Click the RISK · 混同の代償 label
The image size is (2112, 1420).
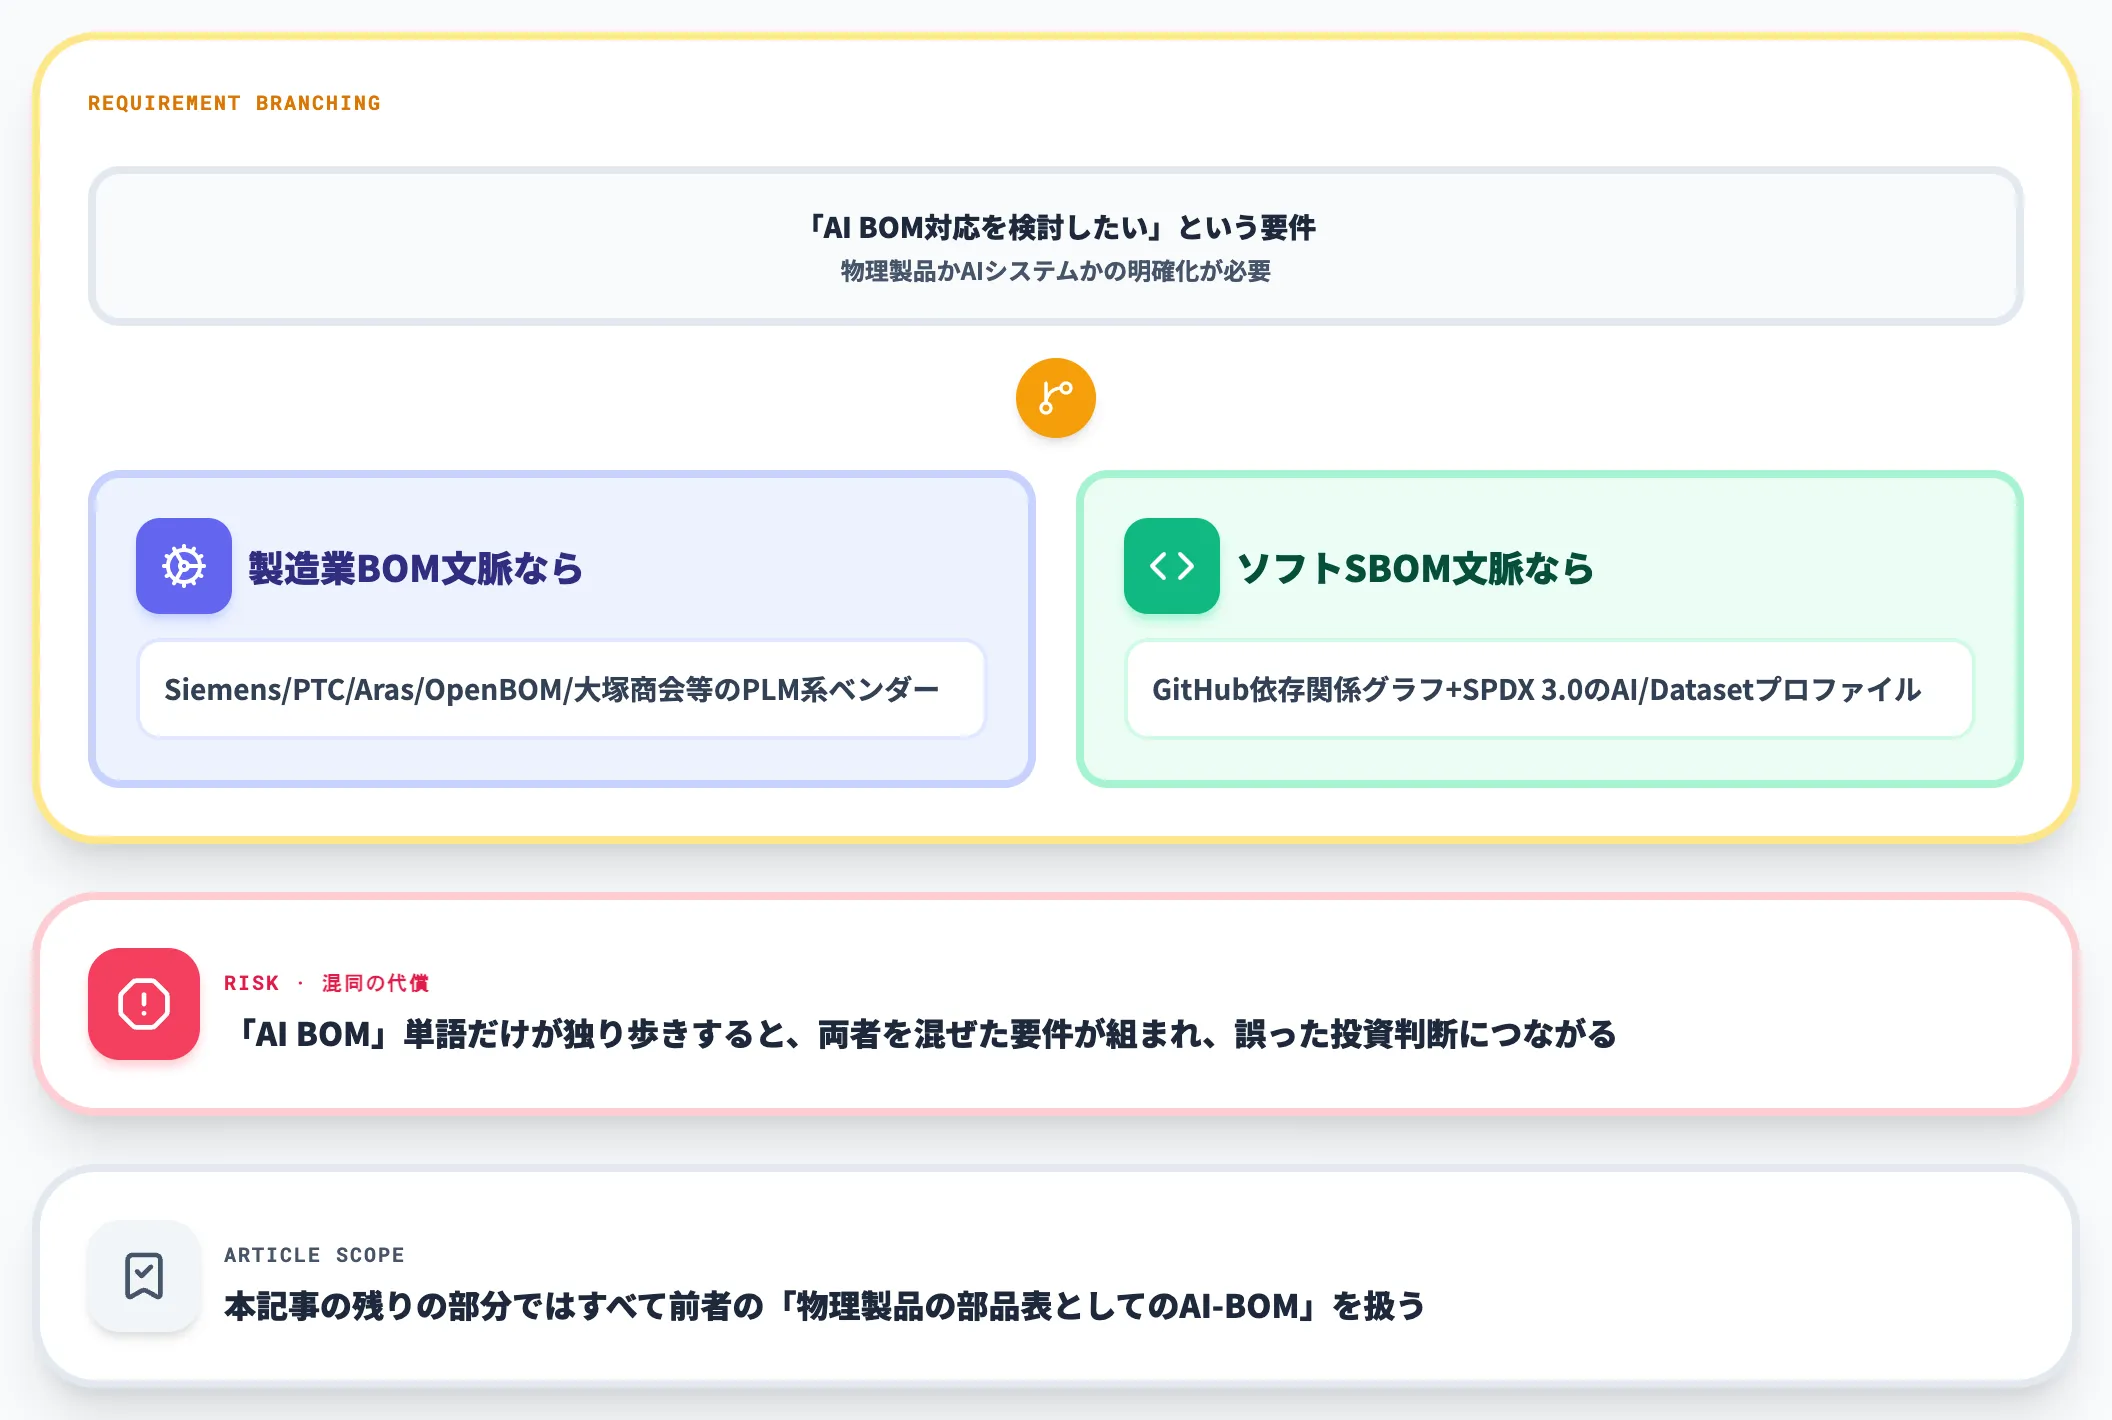326,983
